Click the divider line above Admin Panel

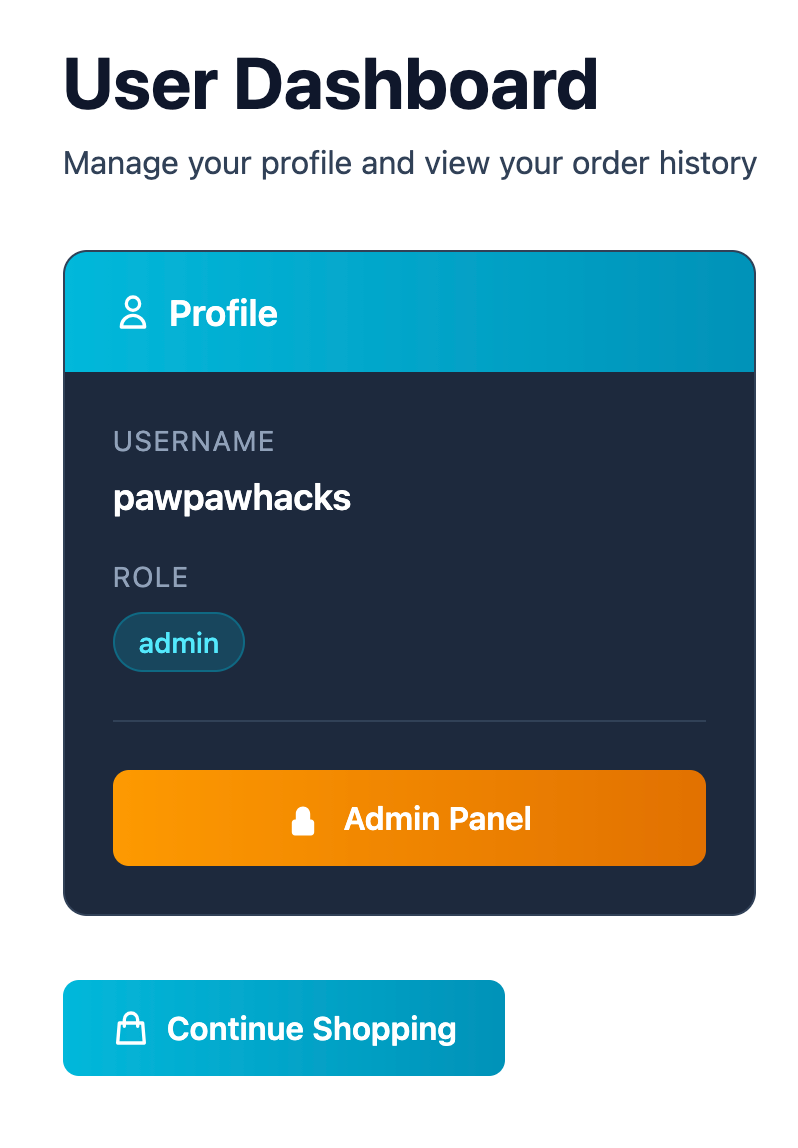coord(409,720)
